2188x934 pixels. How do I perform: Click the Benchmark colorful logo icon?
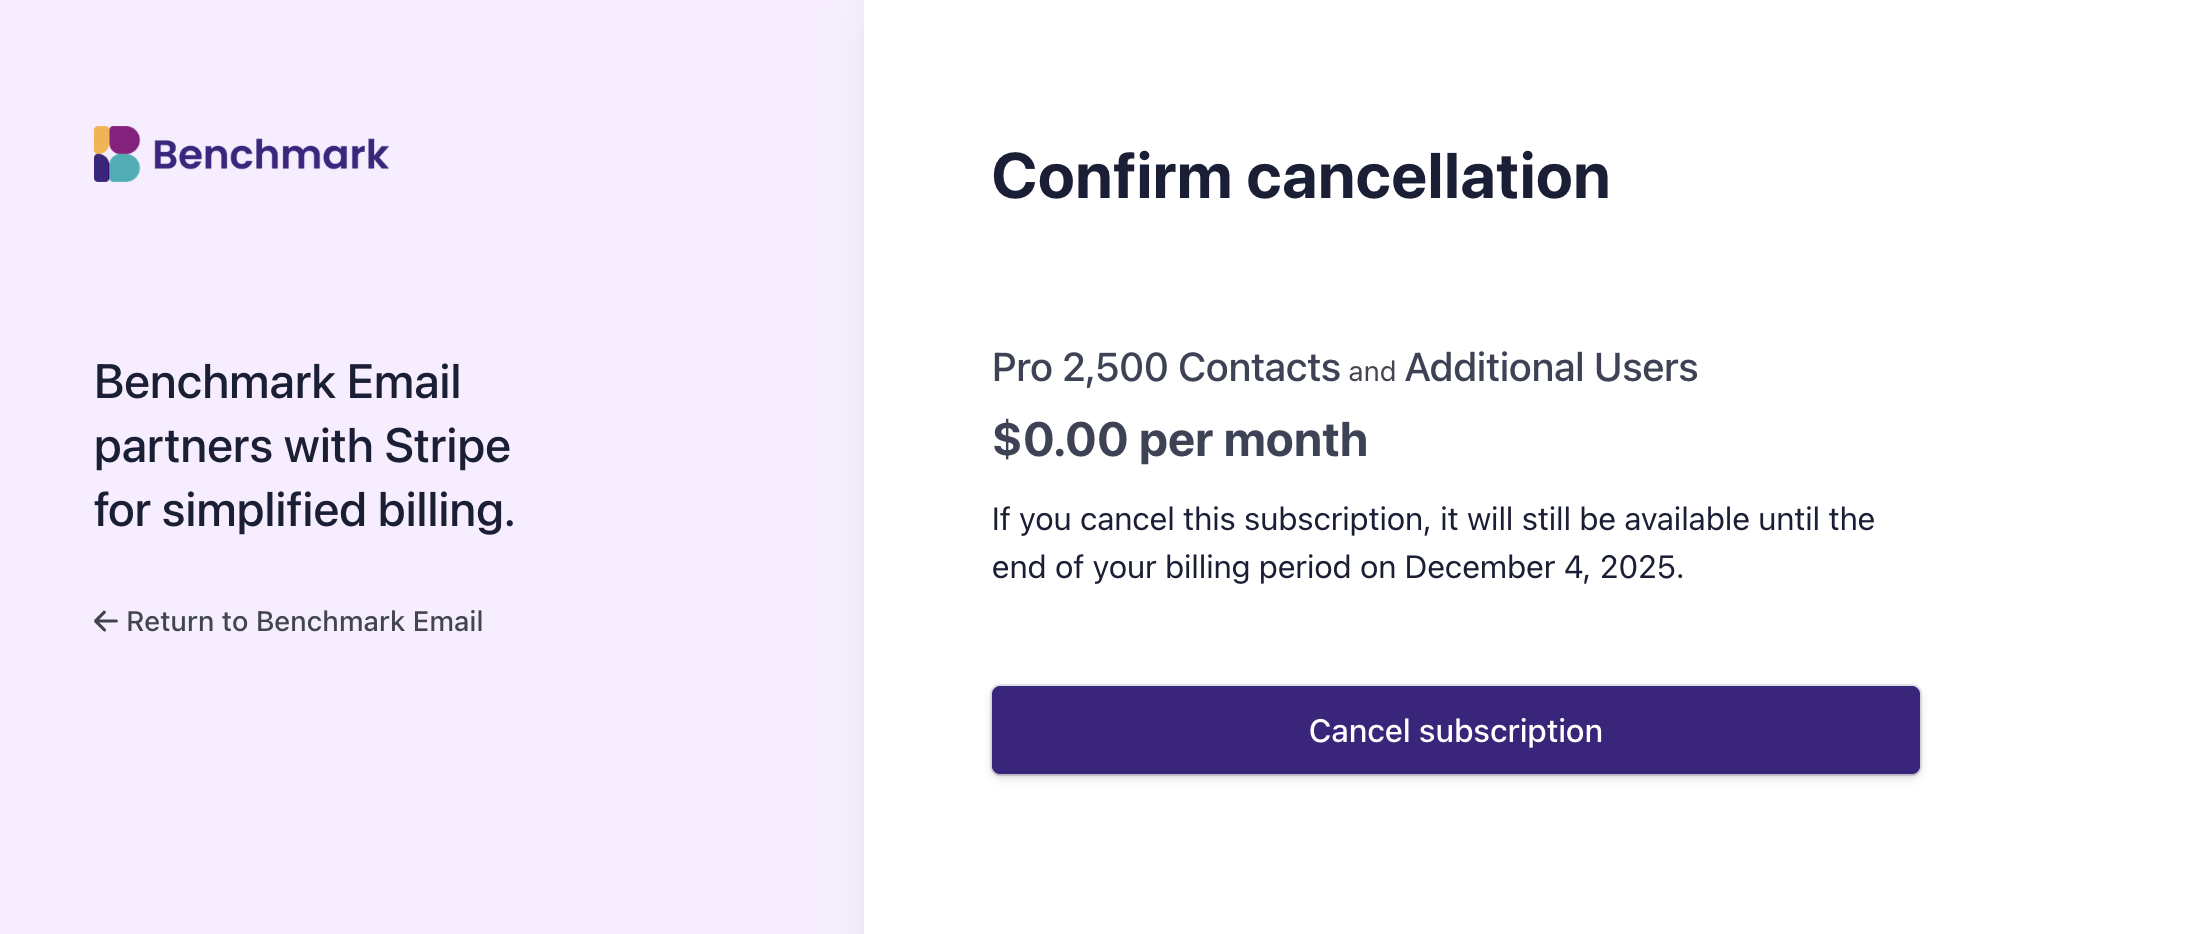click(117, 154)
